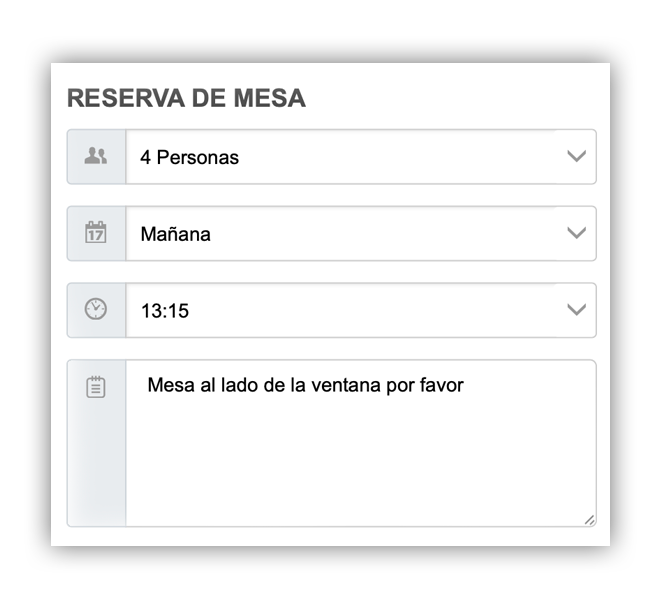
Task: Click the calendar icon beside Mañana
Action: point(96,233)
